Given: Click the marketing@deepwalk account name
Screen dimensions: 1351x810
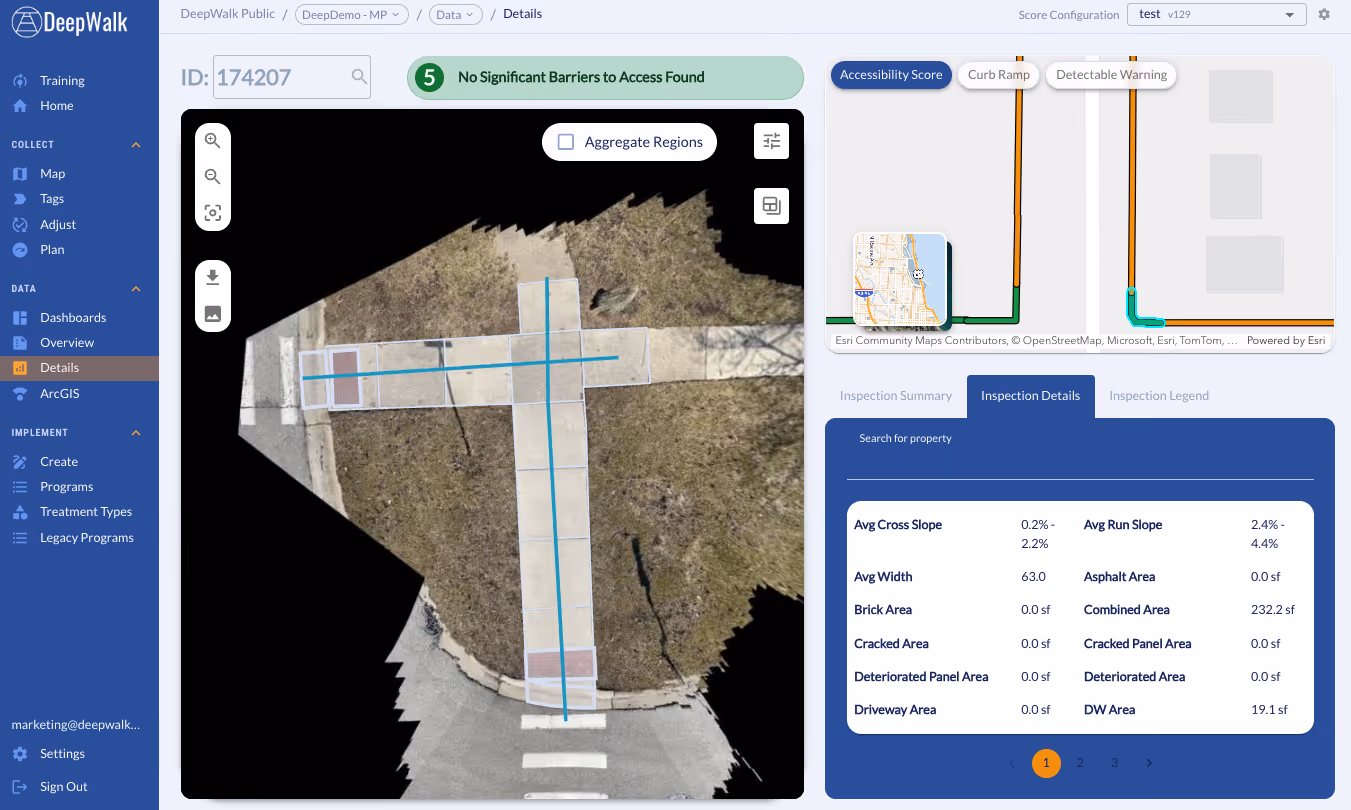Looking at the screenshot, I should [75, 724].
